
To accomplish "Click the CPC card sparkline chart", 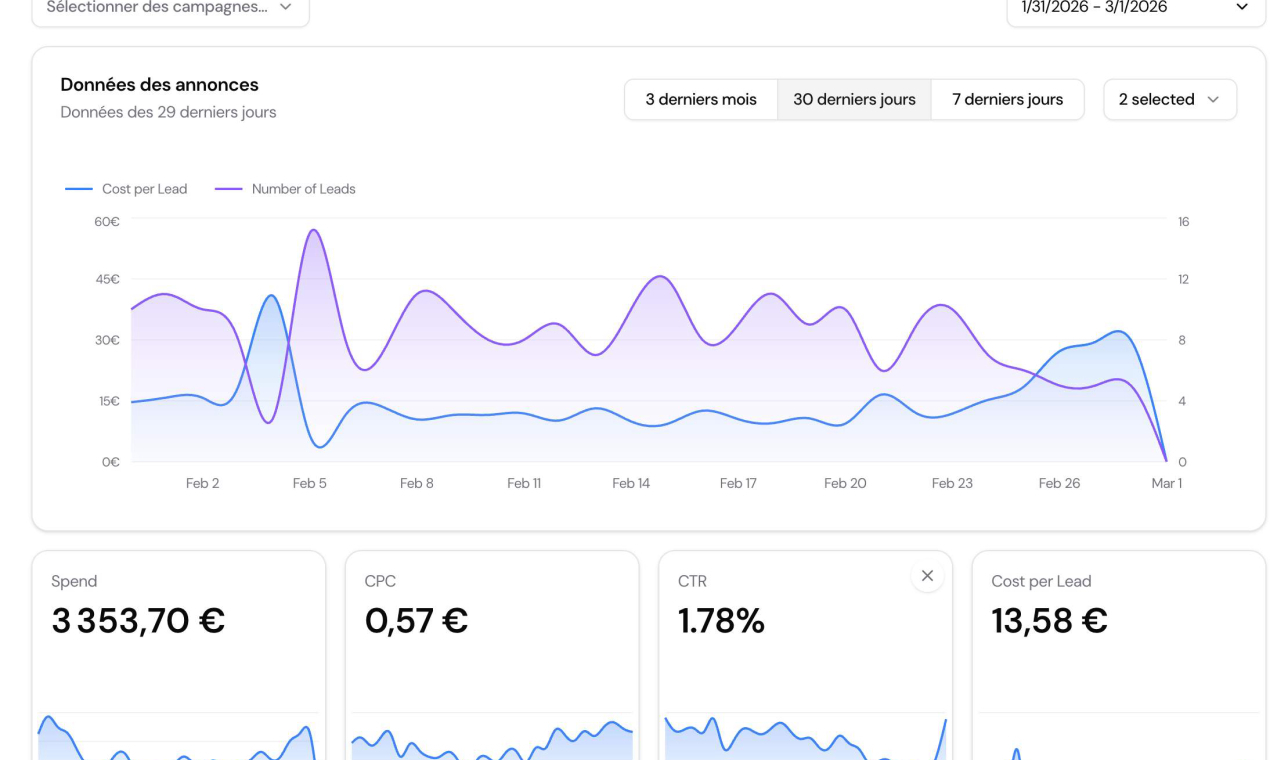I will [x=492, y=742].
